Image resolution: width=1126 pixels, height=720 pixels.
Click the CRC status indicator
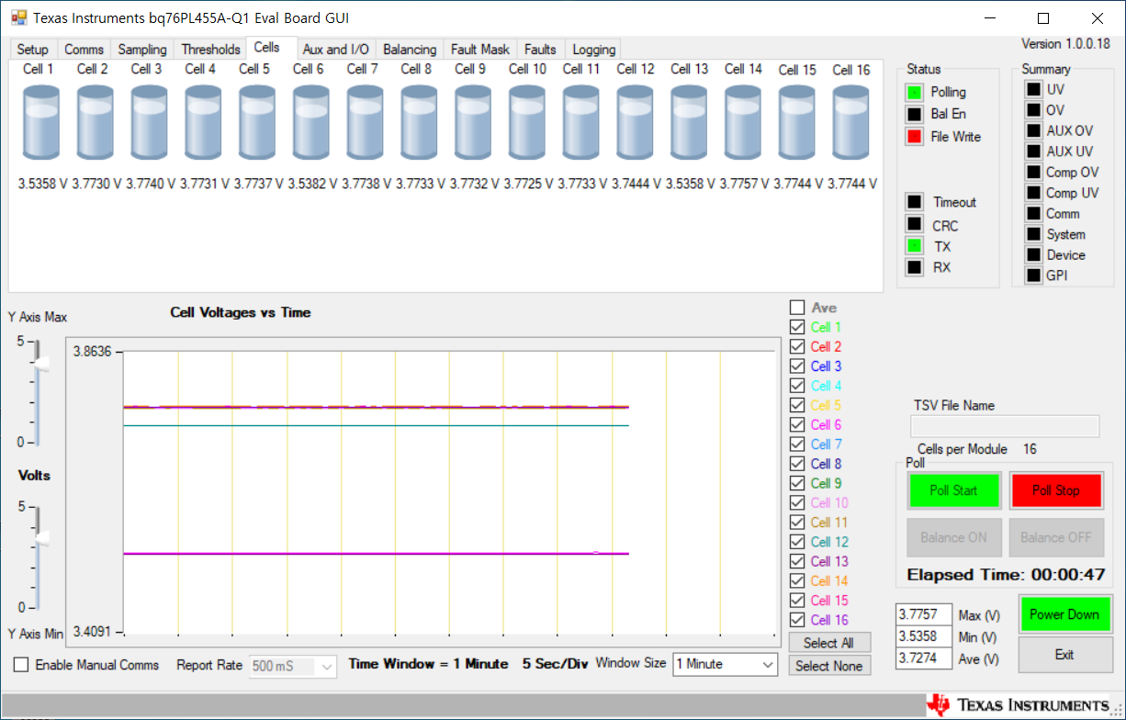[914, 225]
